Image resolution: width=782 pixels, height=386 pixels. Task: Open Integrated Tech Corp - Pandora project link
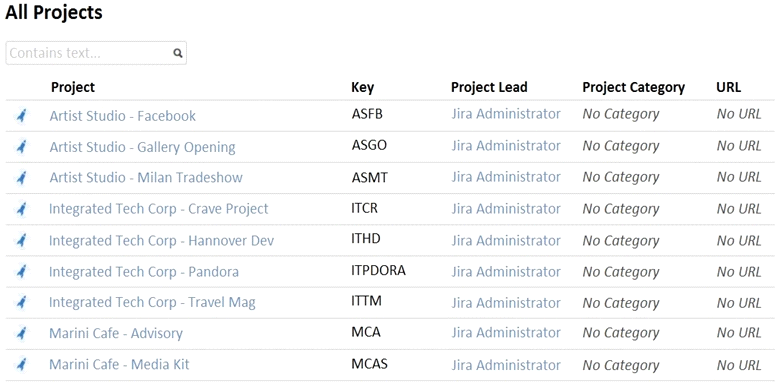[x=144, y=272]
